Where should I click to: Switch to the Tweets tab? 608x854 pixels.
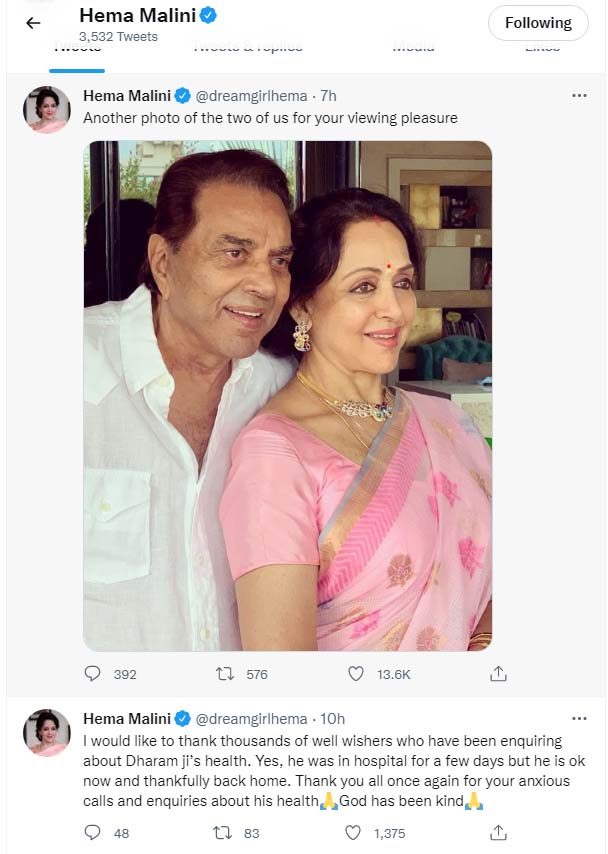point(77,48)
